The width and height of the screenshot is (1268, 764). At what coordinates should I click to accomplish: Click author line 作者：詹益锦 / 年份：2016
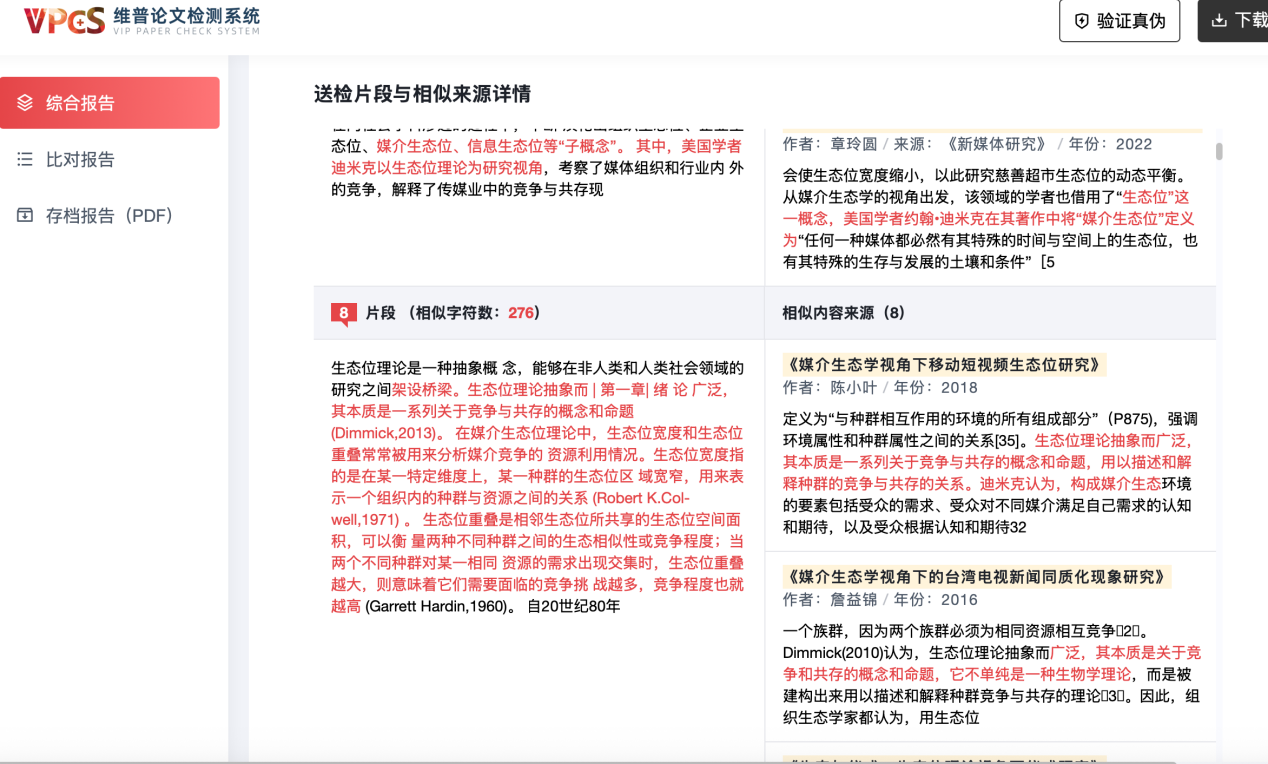point(880,600)
